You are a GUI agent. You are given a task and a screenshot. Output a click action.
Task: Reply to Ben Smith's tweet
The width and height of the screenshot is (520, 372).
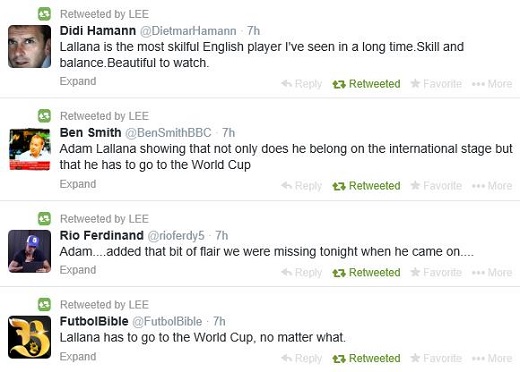pos(302,186)
